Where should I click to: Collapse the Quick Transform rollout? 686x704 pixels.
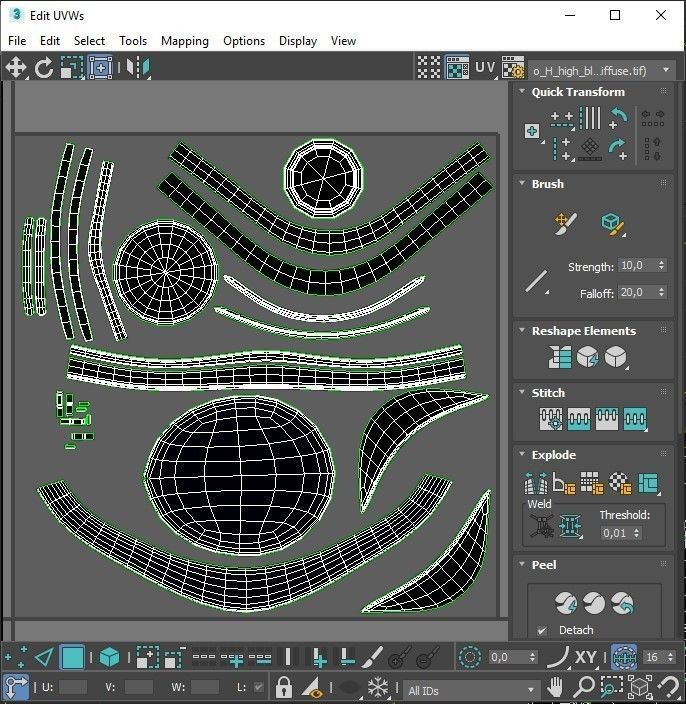click(522, 91)
